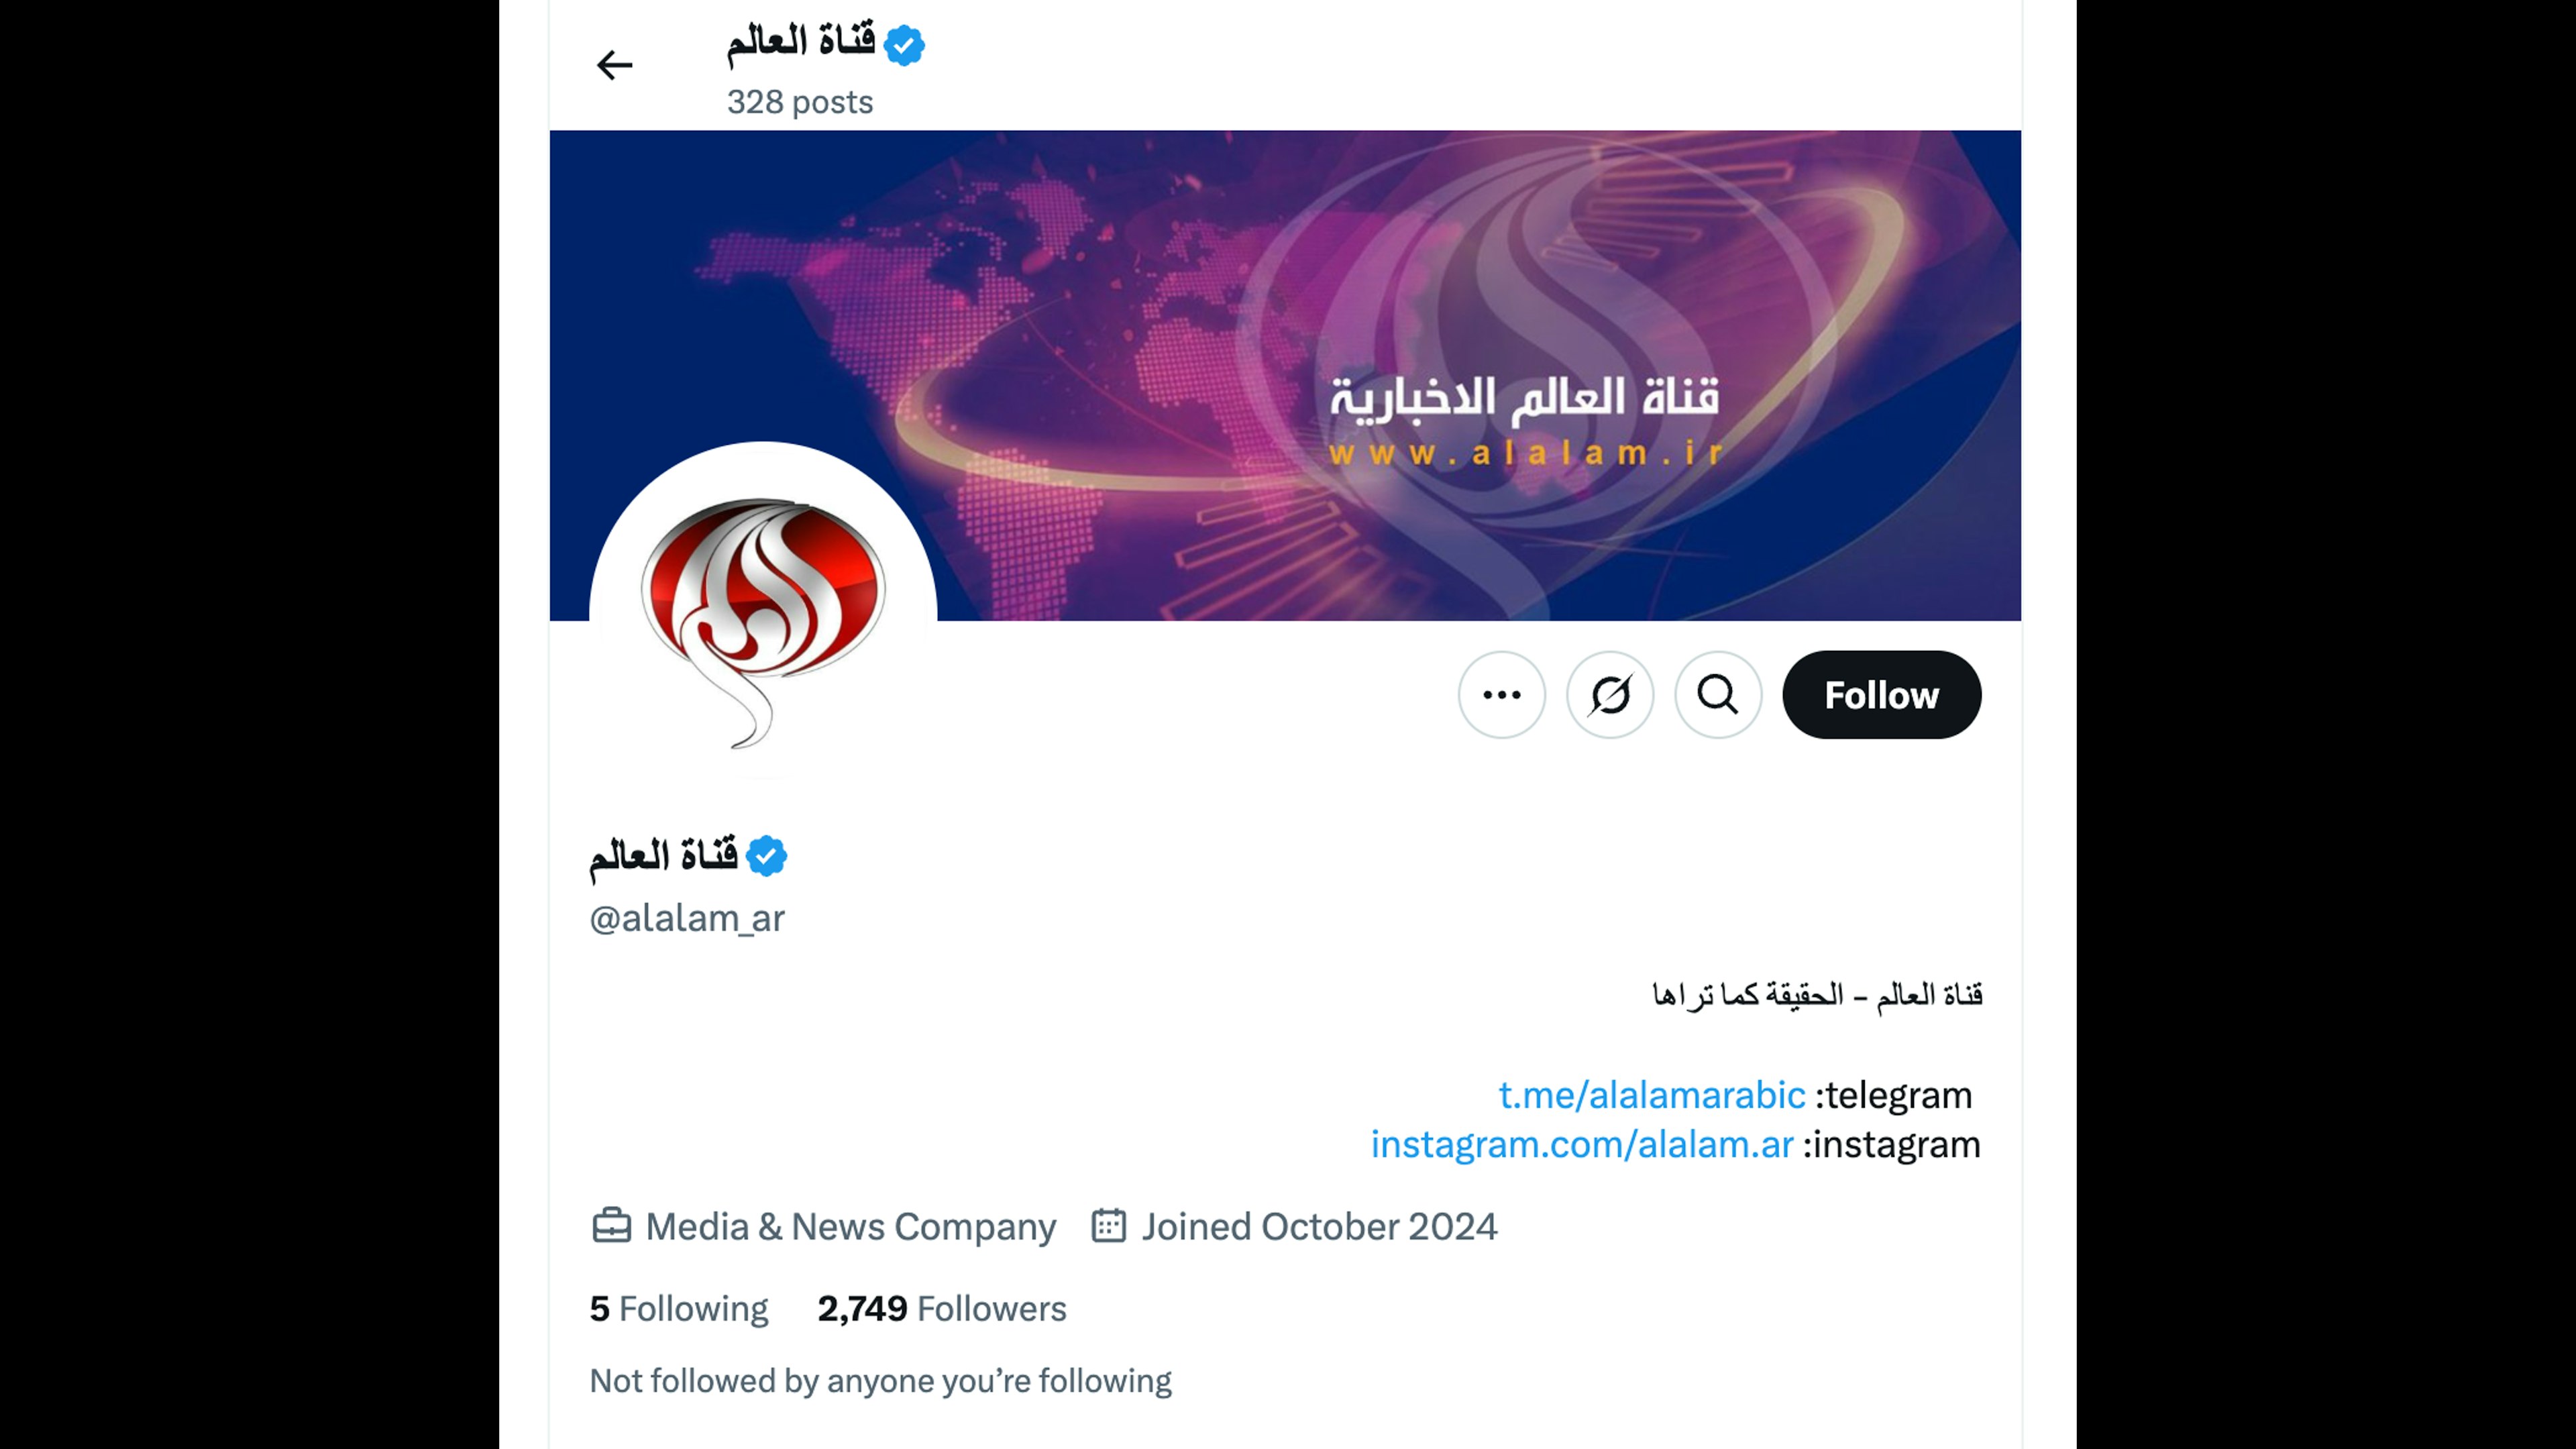Image resolution: width=2576 pixels, height=1449 pixels.
Task: Click the Joined October 2024 text
Action: click(1319, 1226)
